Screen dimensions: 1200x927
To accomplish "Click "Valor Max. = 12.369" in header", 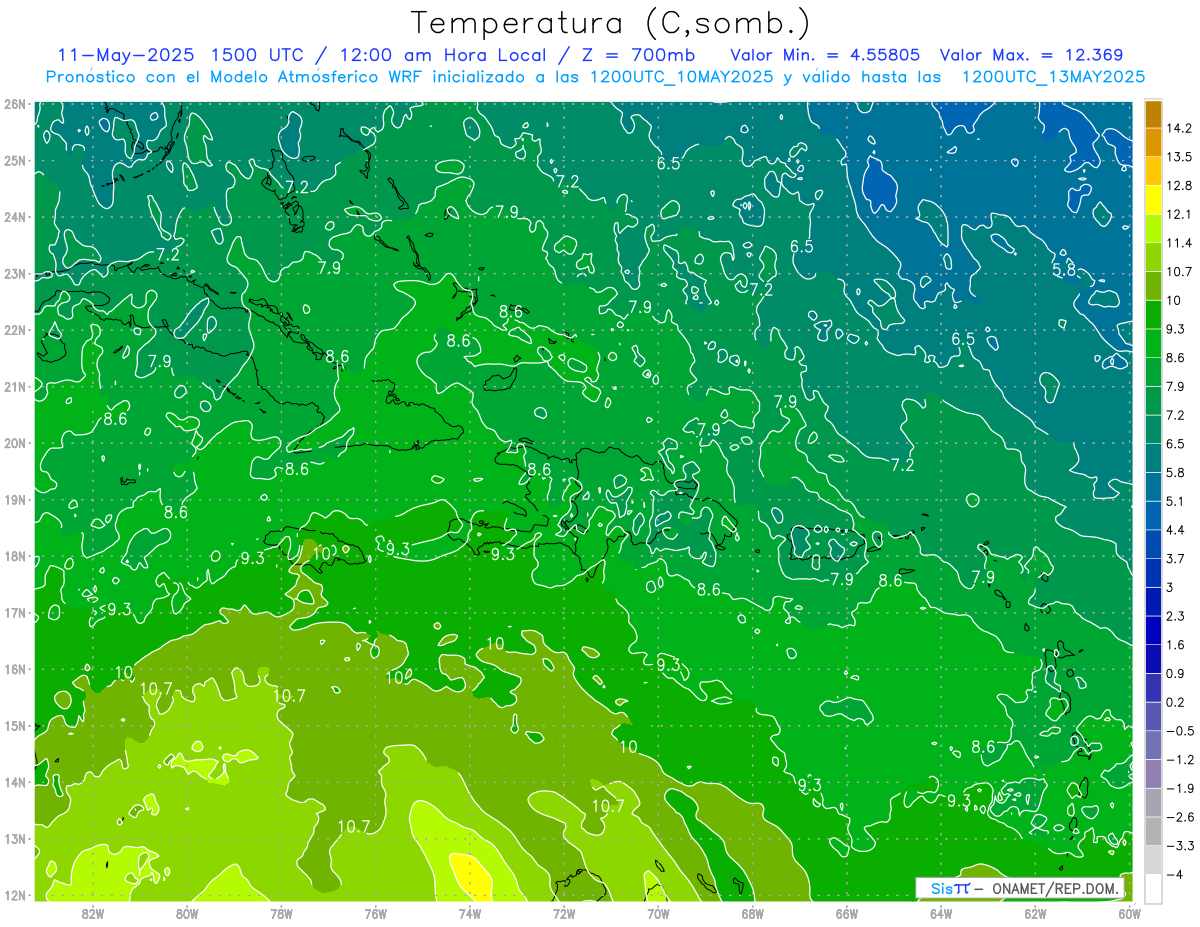I will click(x=1031, y=55).
